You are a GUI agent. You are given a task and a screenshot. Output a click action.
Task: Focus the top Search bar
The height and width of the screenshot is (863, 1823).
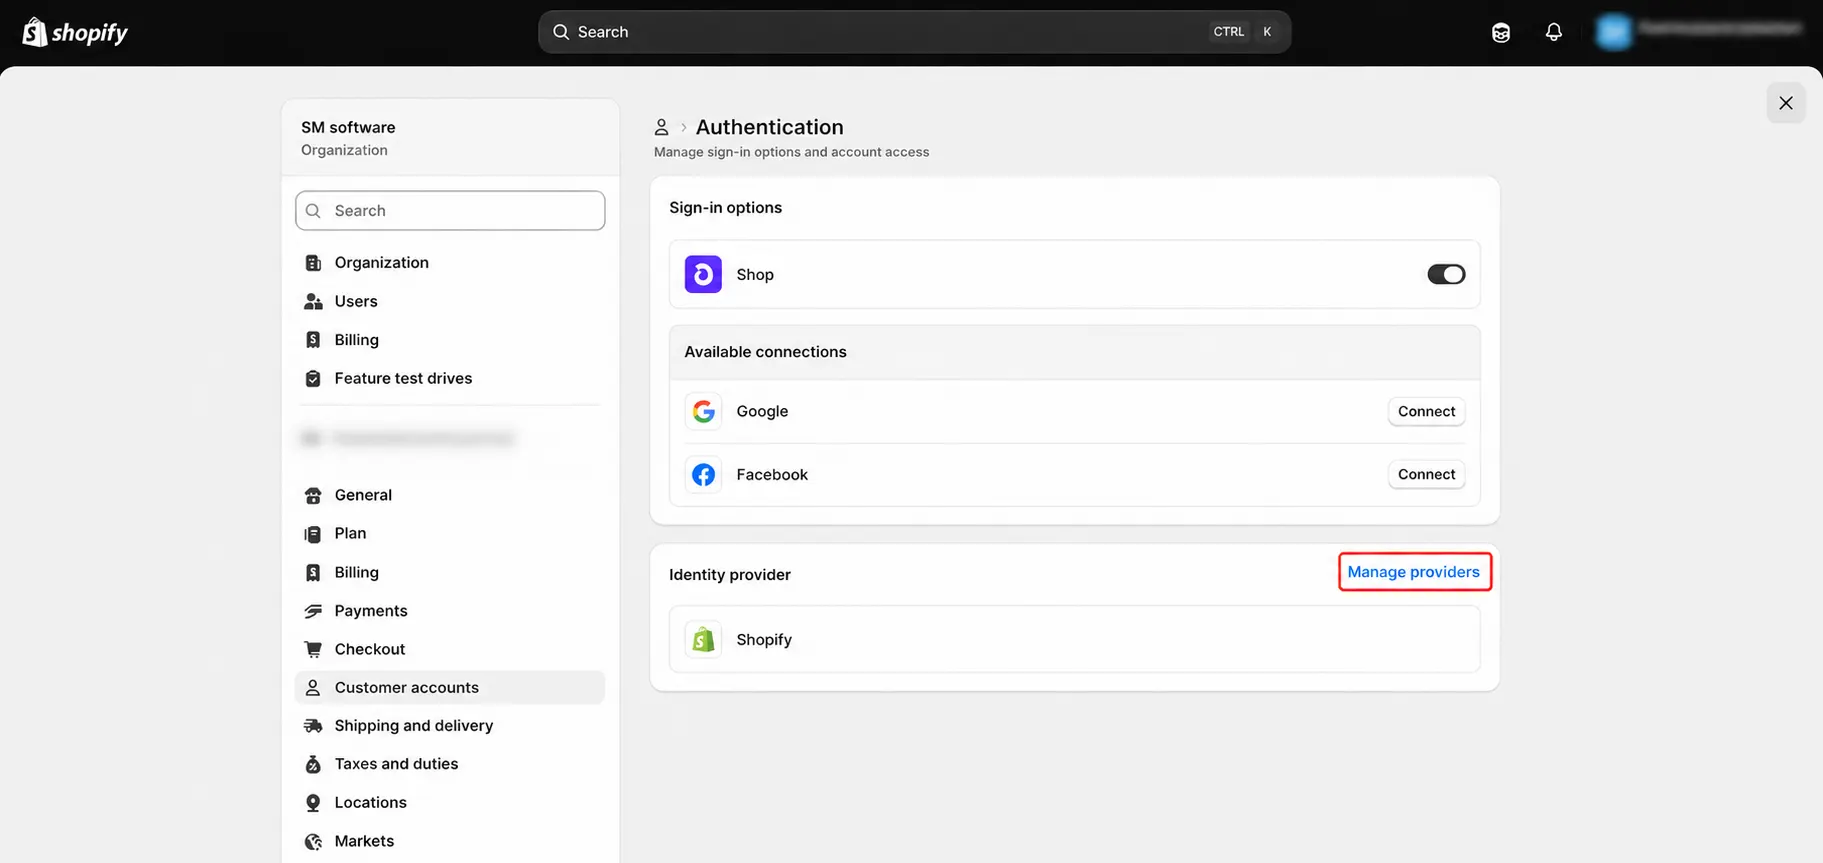pyautogui.click(x=915, y=32)
